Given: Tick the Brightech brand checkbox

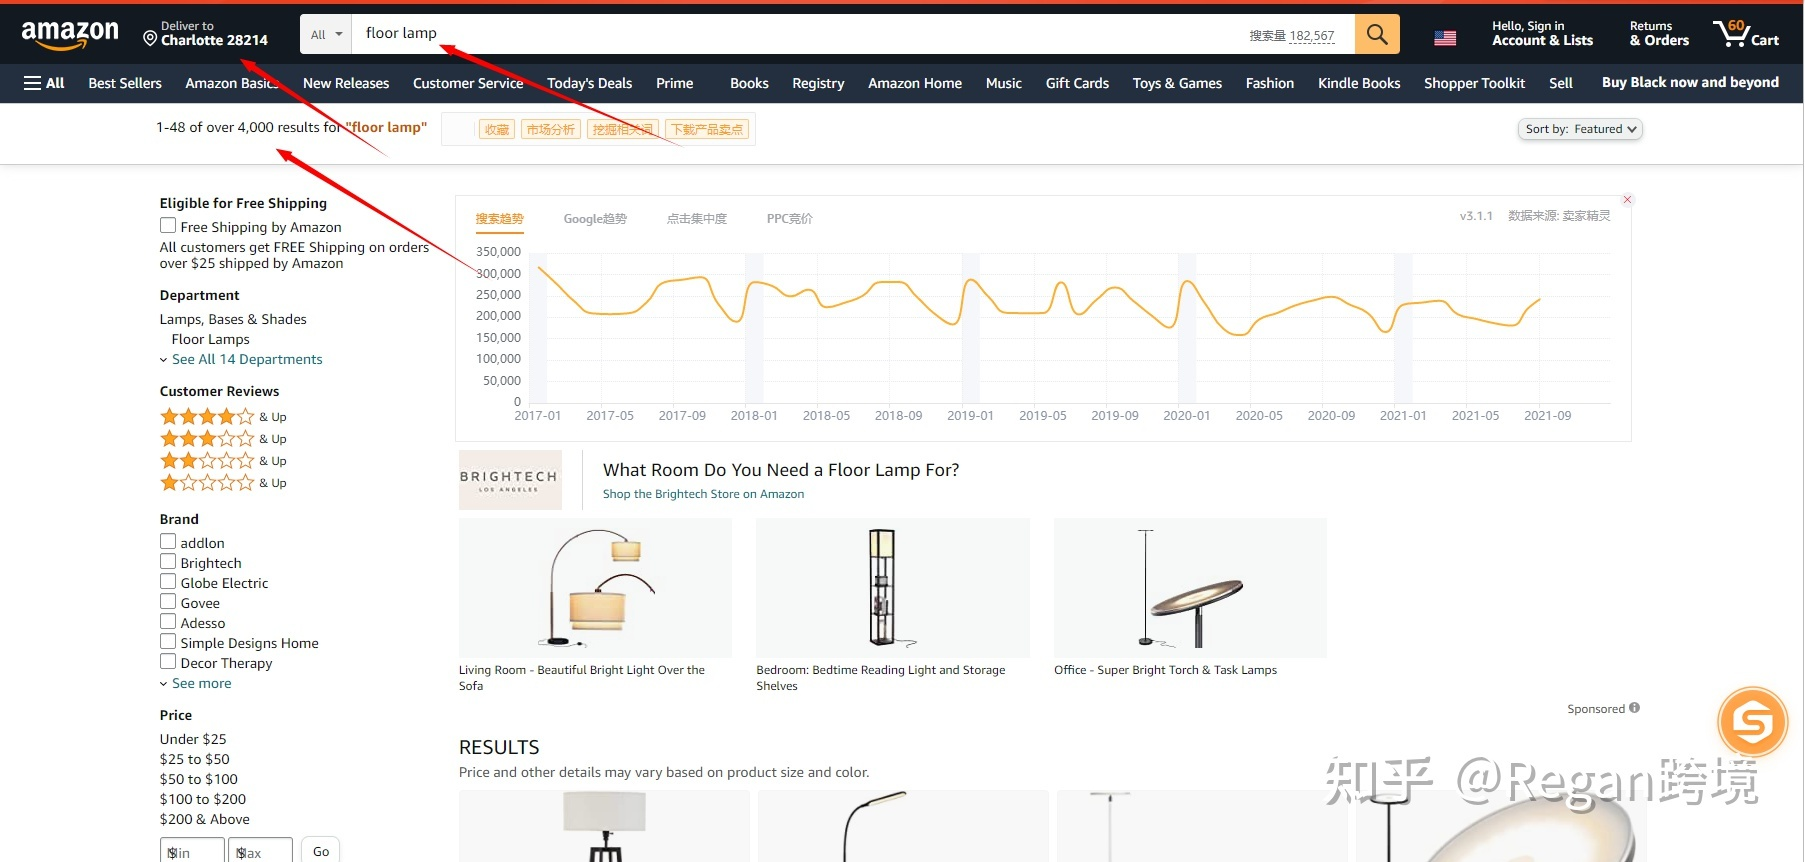Looking at the screenshot, I should (168, 562).
